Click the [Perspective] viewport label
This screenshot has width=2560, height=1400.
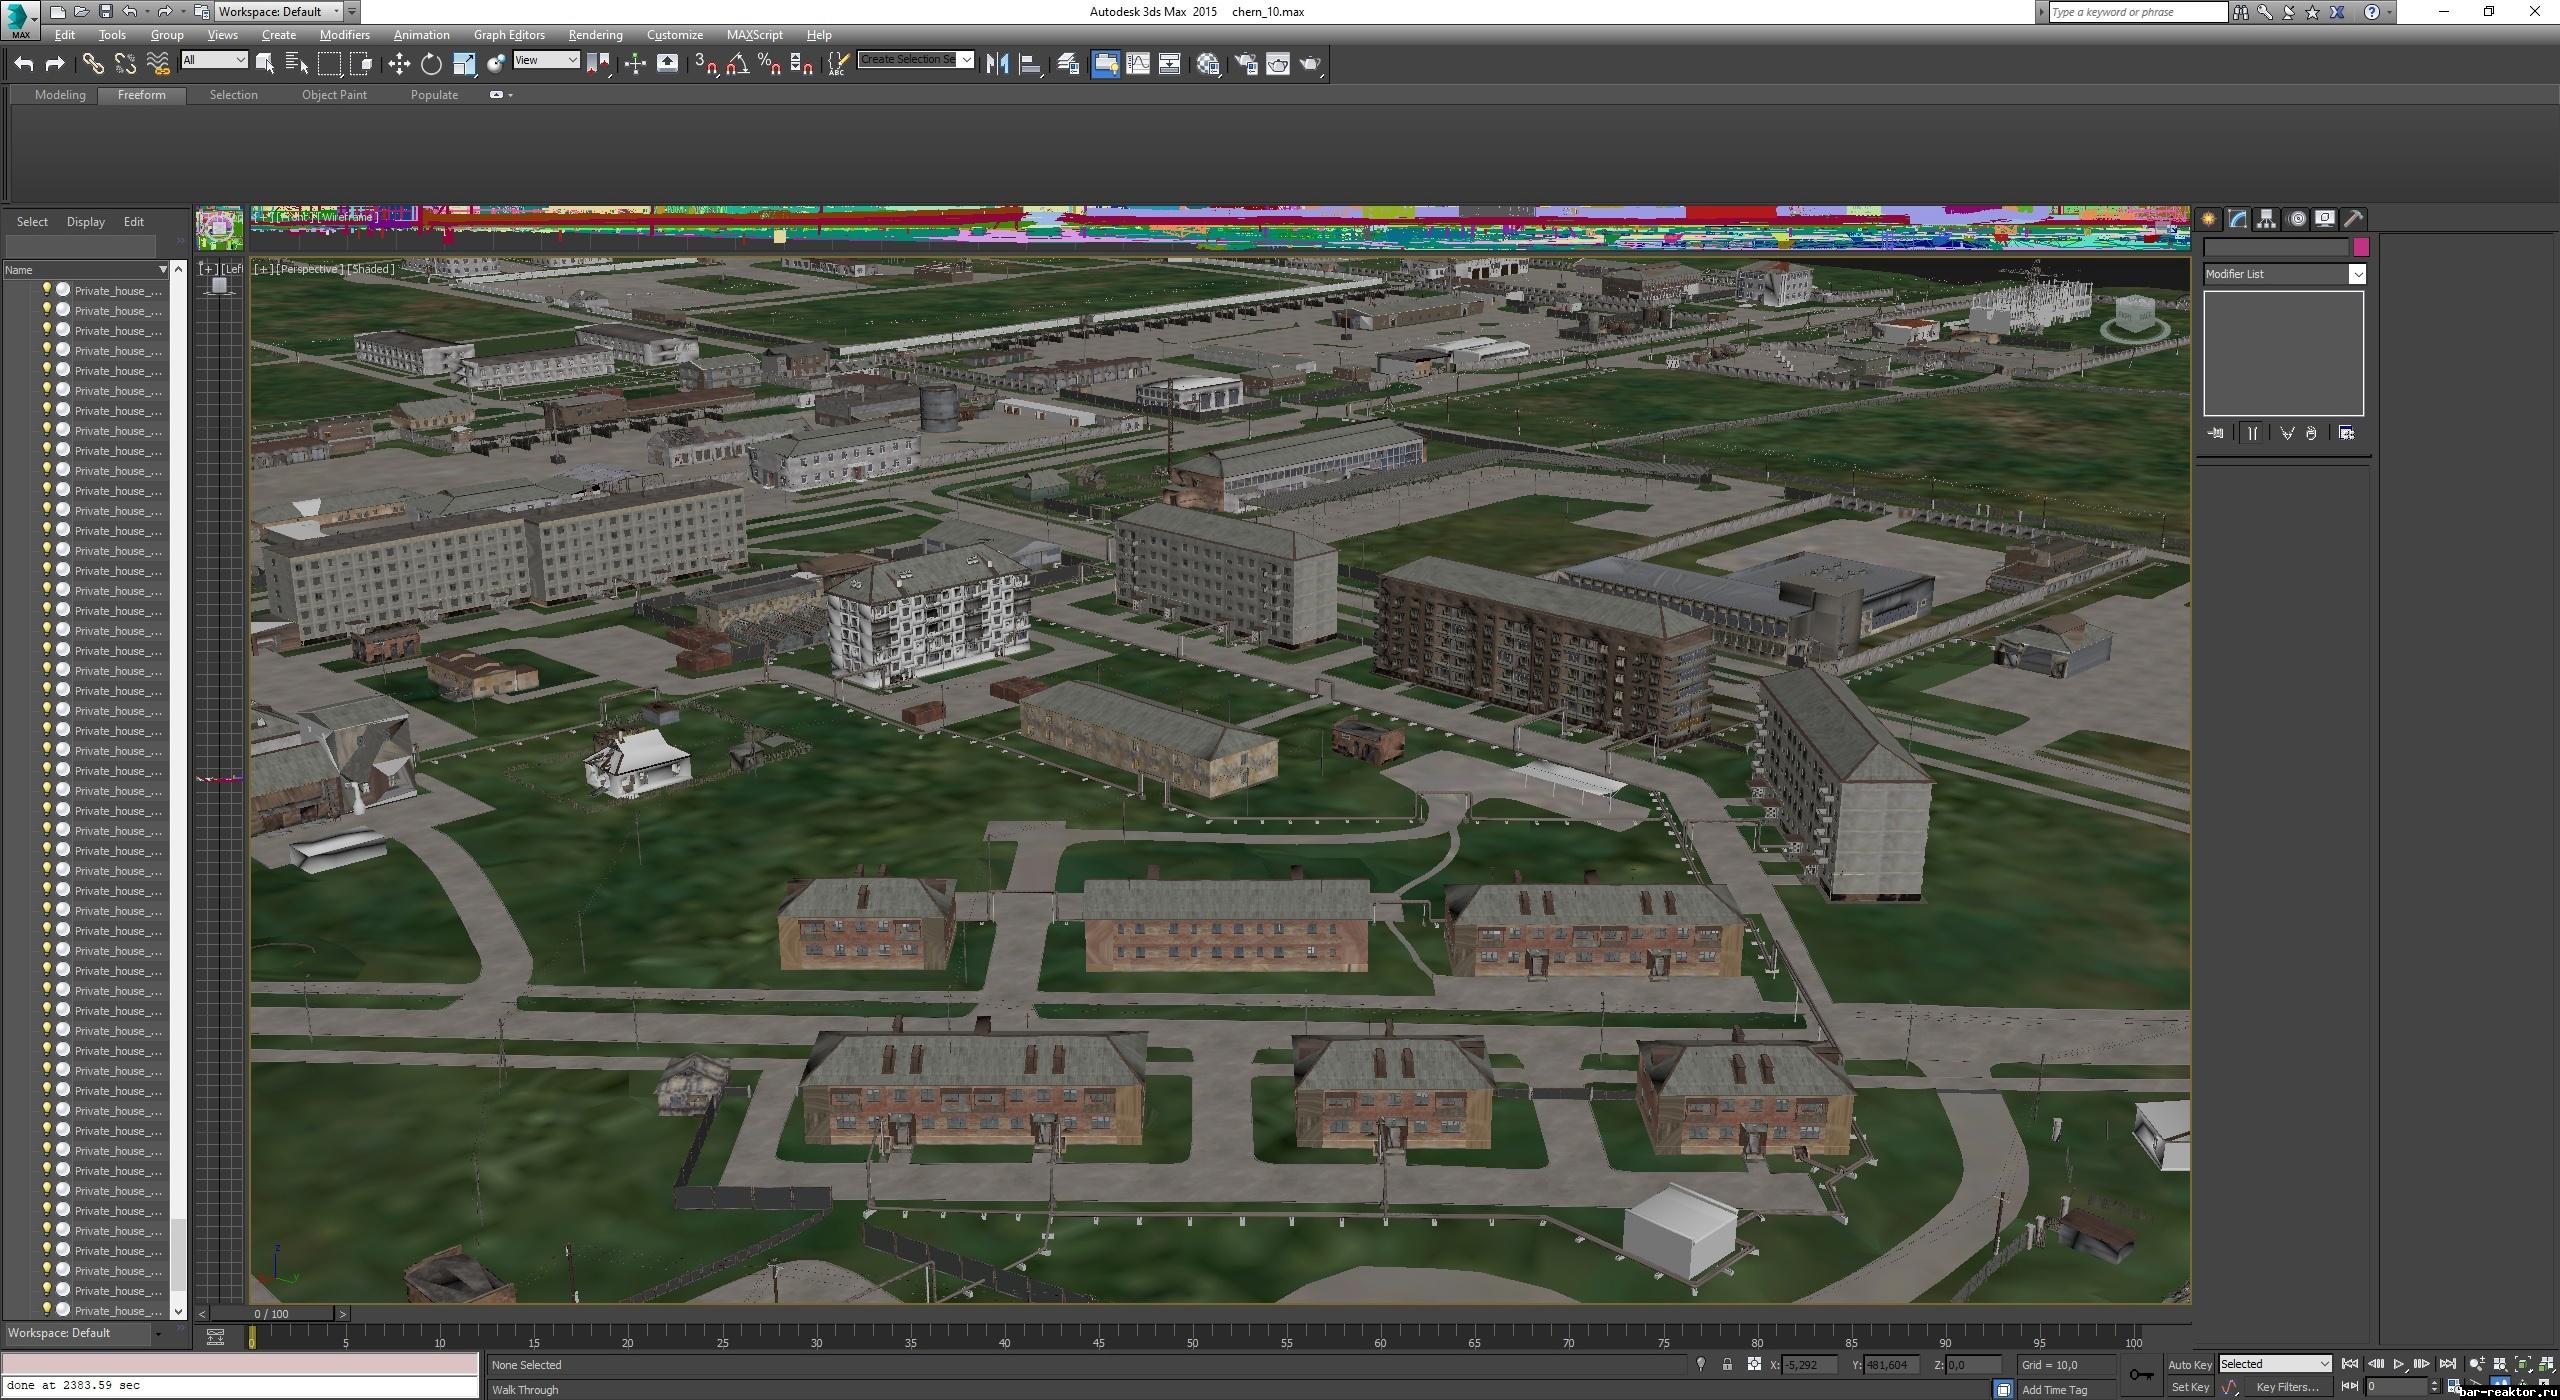[x=309, y=269]
